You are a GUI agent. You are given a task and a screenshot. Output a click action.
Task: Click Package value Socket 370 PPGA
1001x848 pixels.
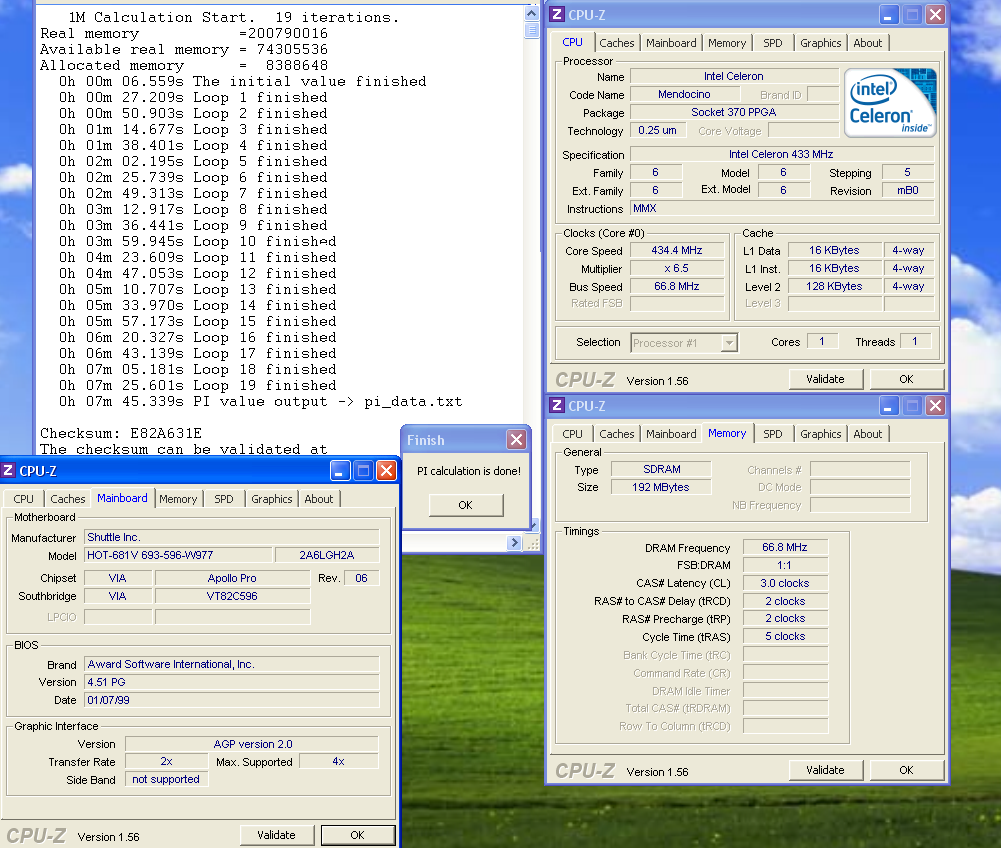click(x=734, y=112)
